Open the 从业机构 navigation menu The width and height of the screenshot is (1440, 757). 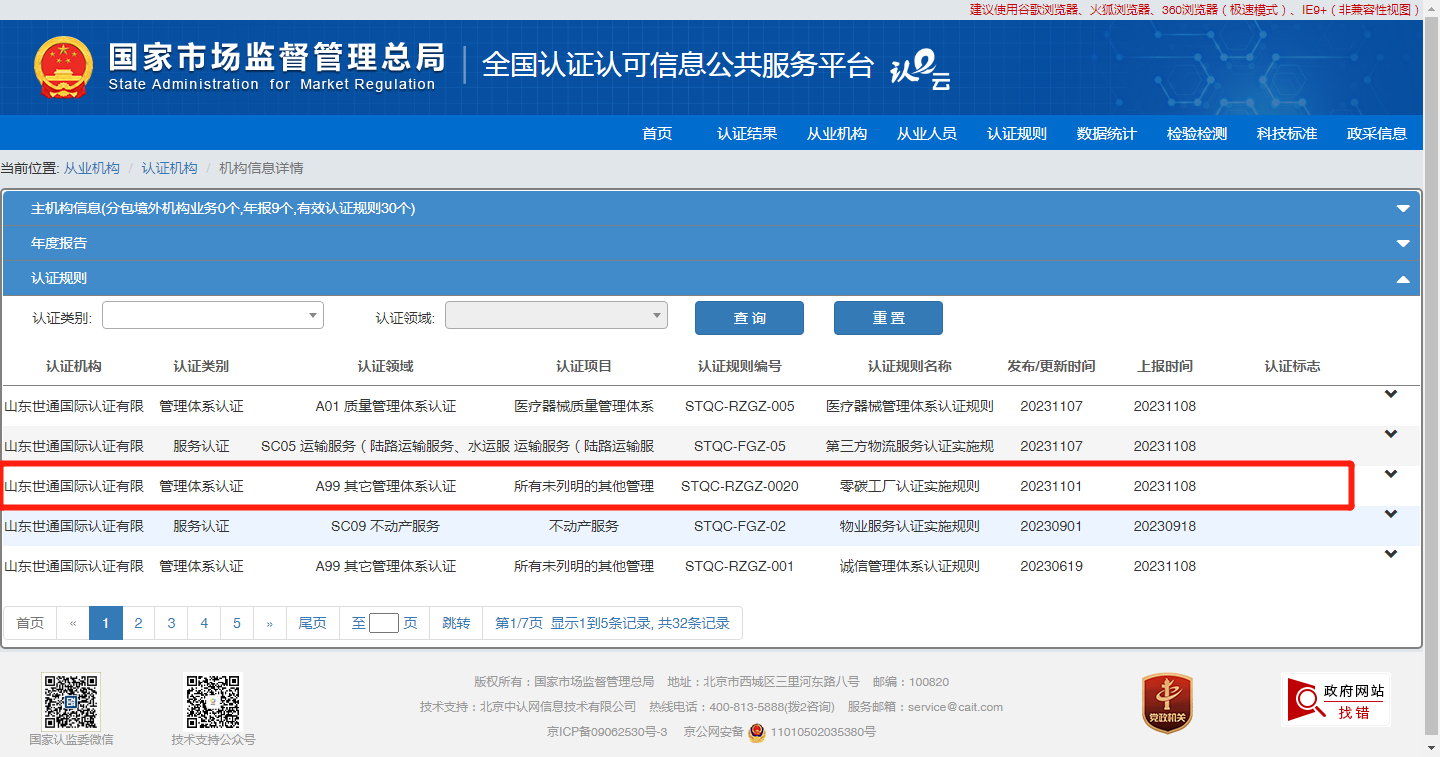(837, 132)
